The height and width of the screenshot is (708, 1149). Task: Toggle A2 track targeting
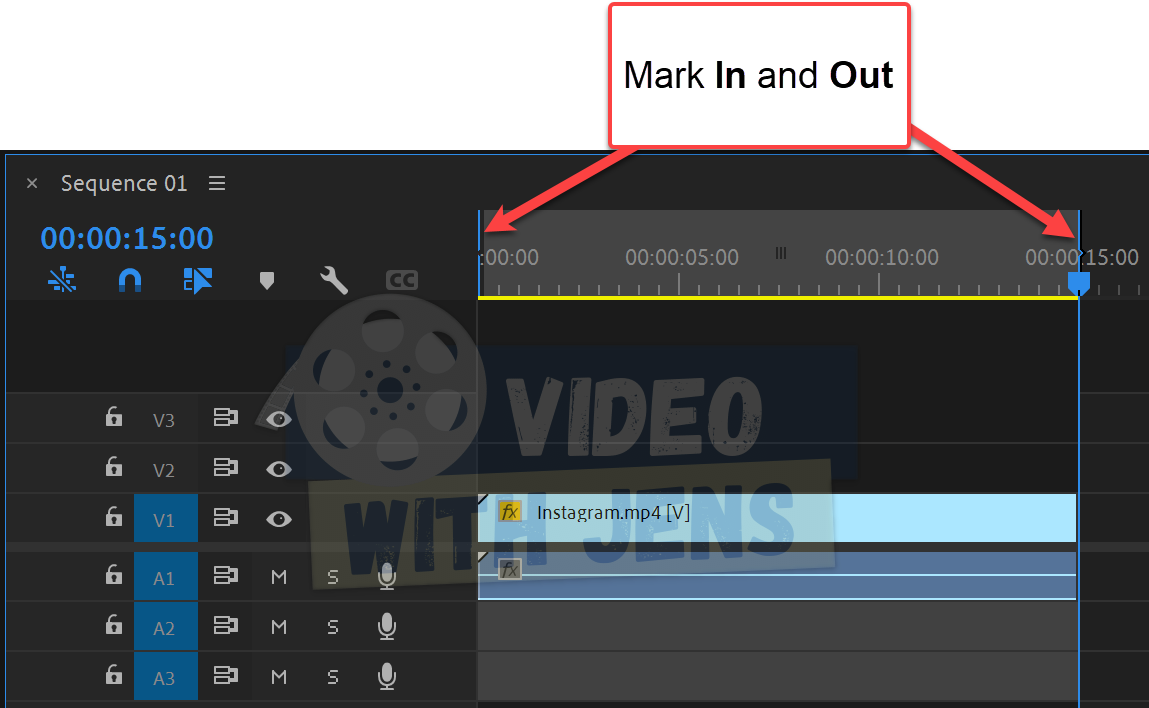pyautogui.click(x=166, y=627)
